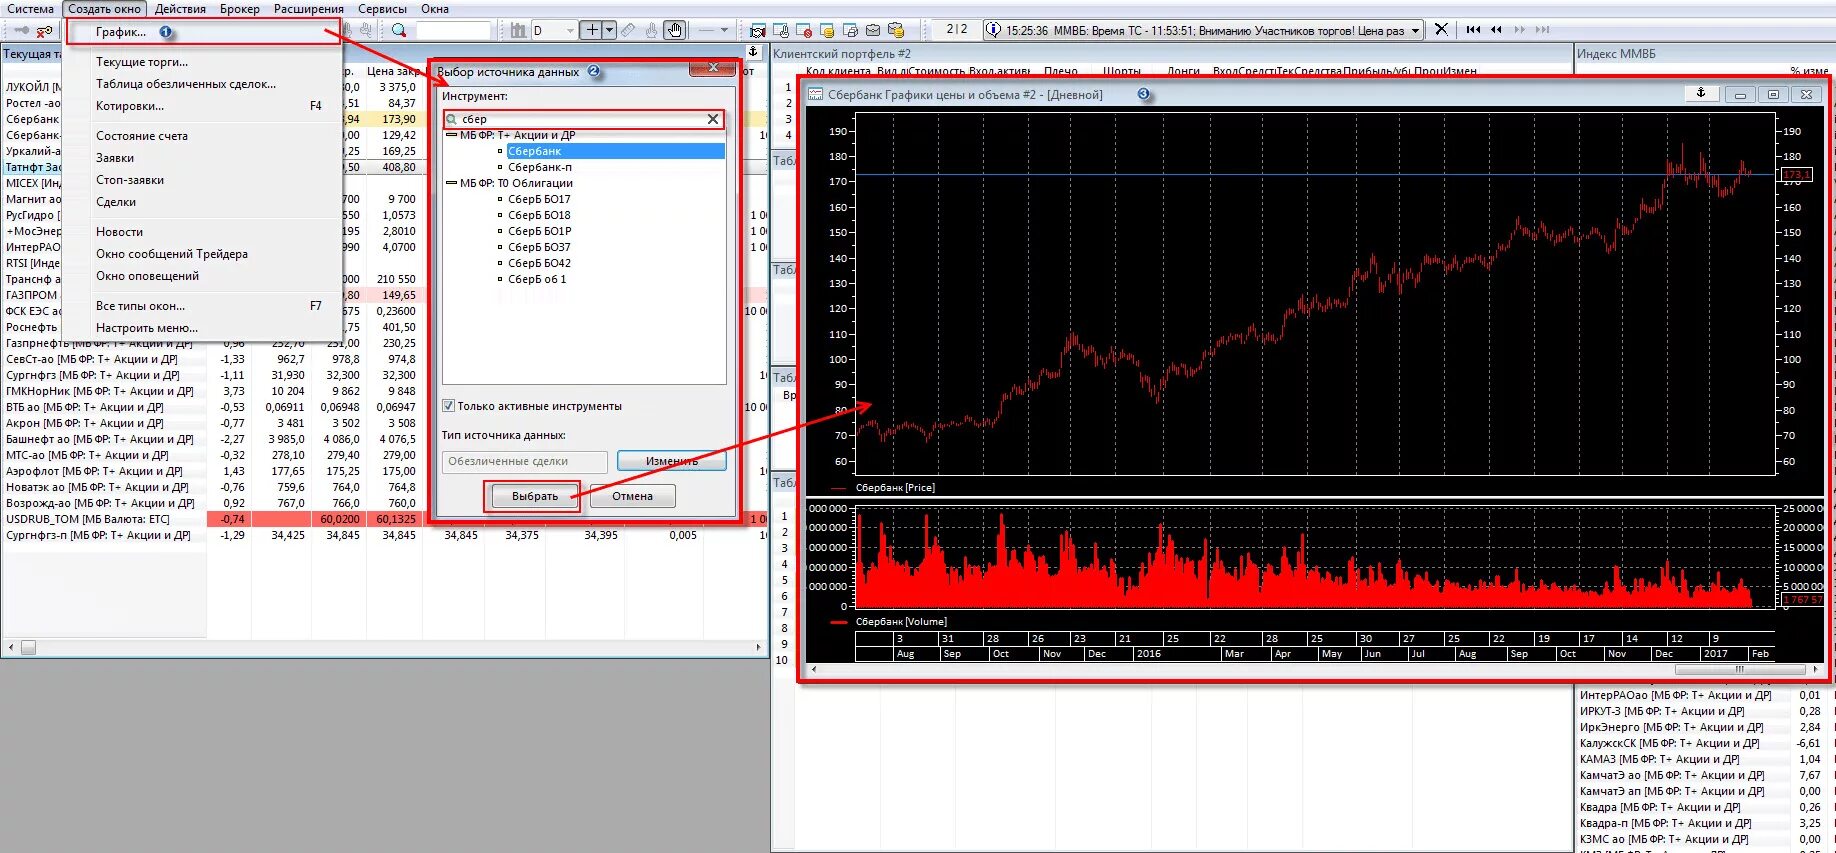Click the 'Выбрать' button
Screen dimensions: 1836x853
pyautogui.click(x=535, y=496)
